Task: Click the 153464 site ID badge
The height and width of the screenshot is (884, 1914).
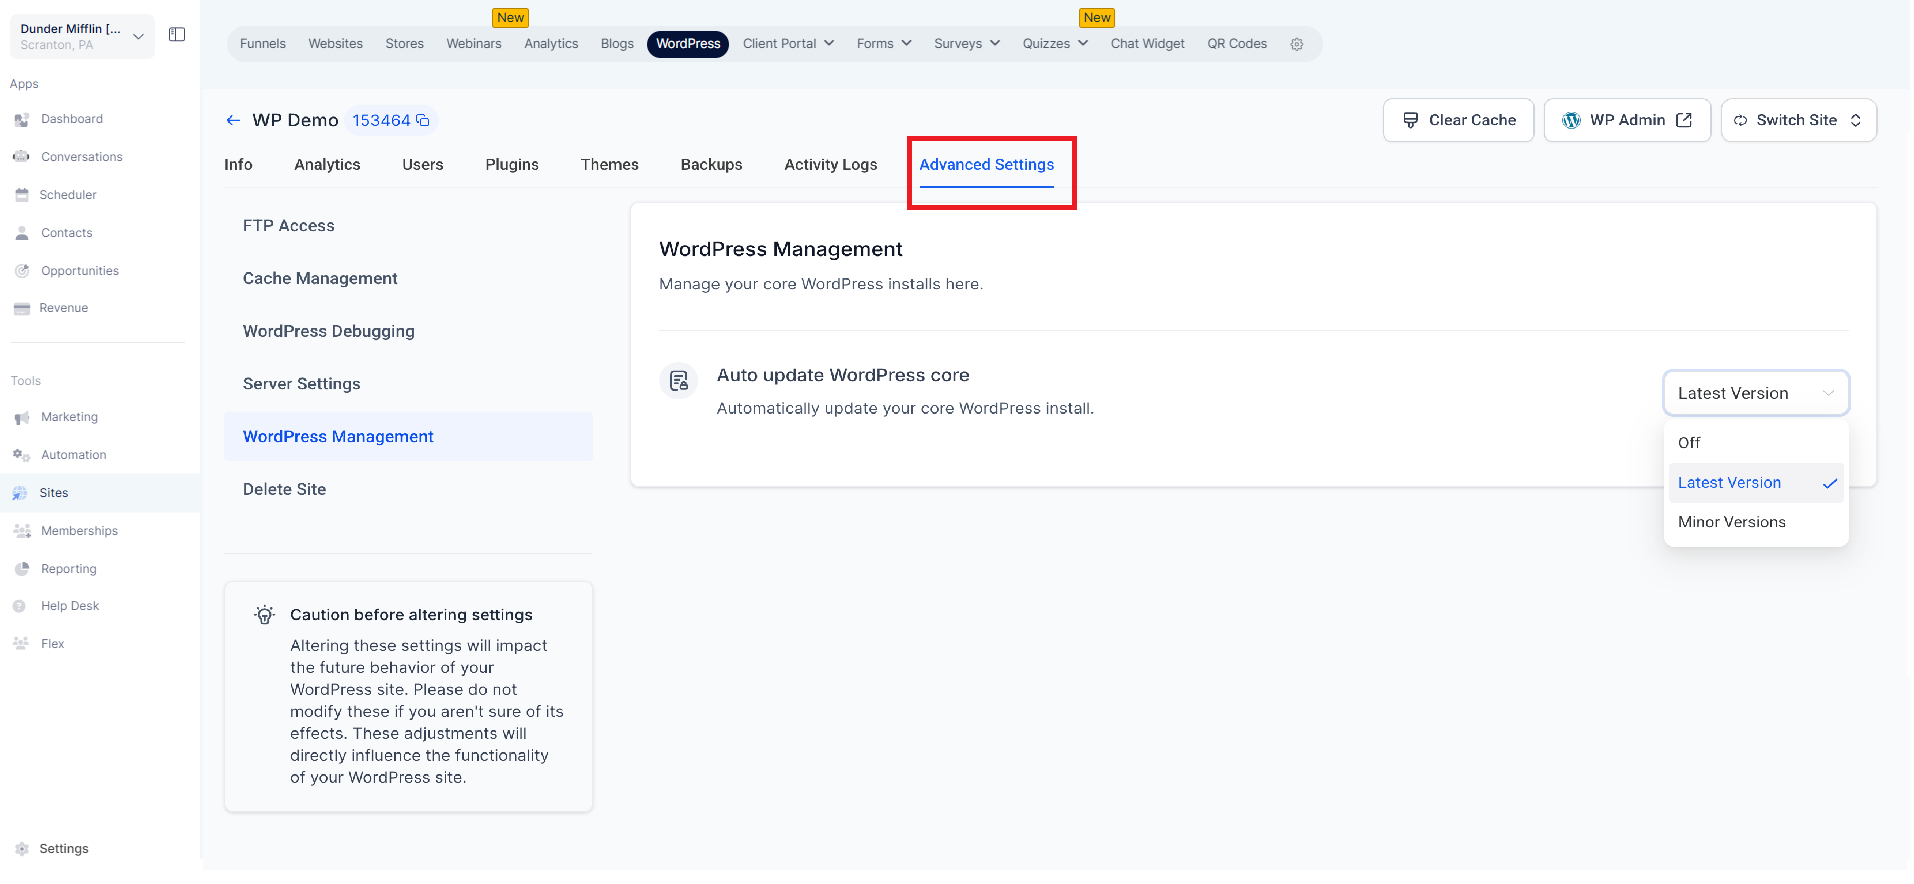Action: point(391,120)
